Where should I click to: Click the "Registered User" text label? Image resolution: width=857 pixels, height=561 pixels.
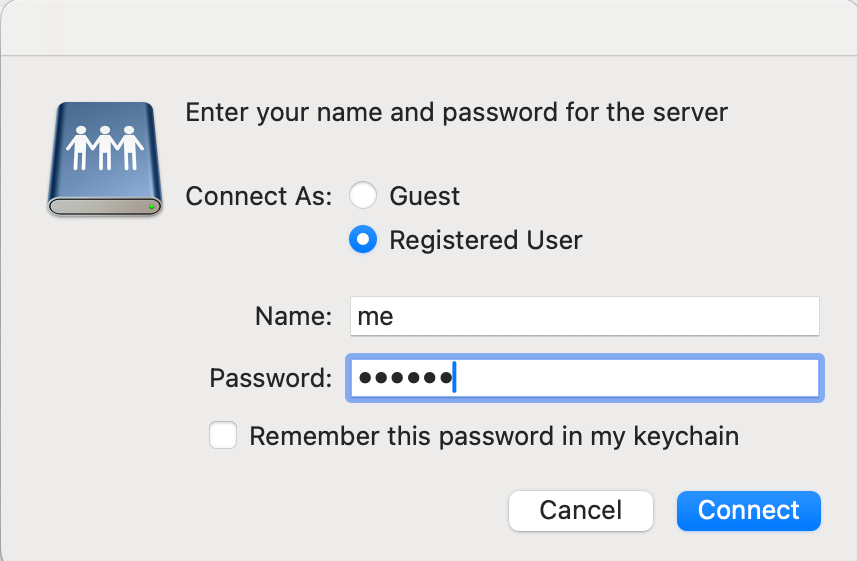click(x=486, y=240)
